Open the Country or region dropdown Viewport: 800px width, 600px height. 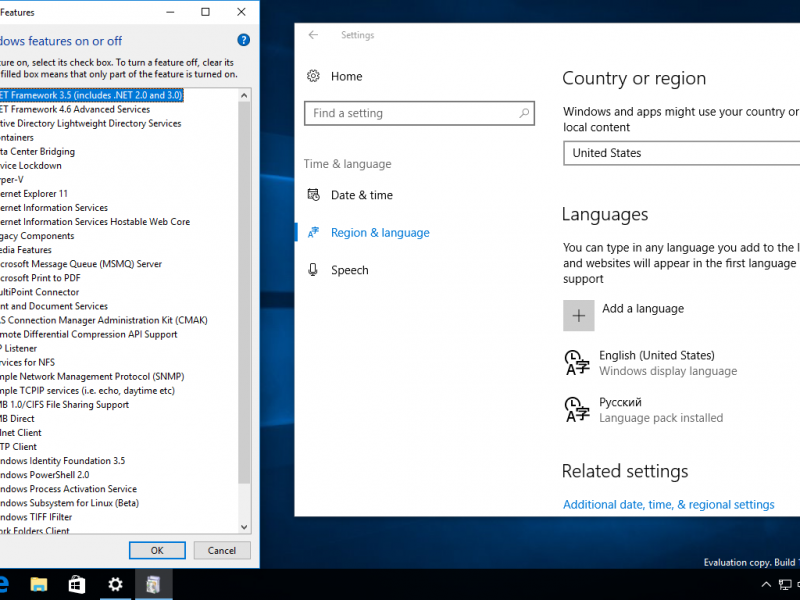point(682,153)
